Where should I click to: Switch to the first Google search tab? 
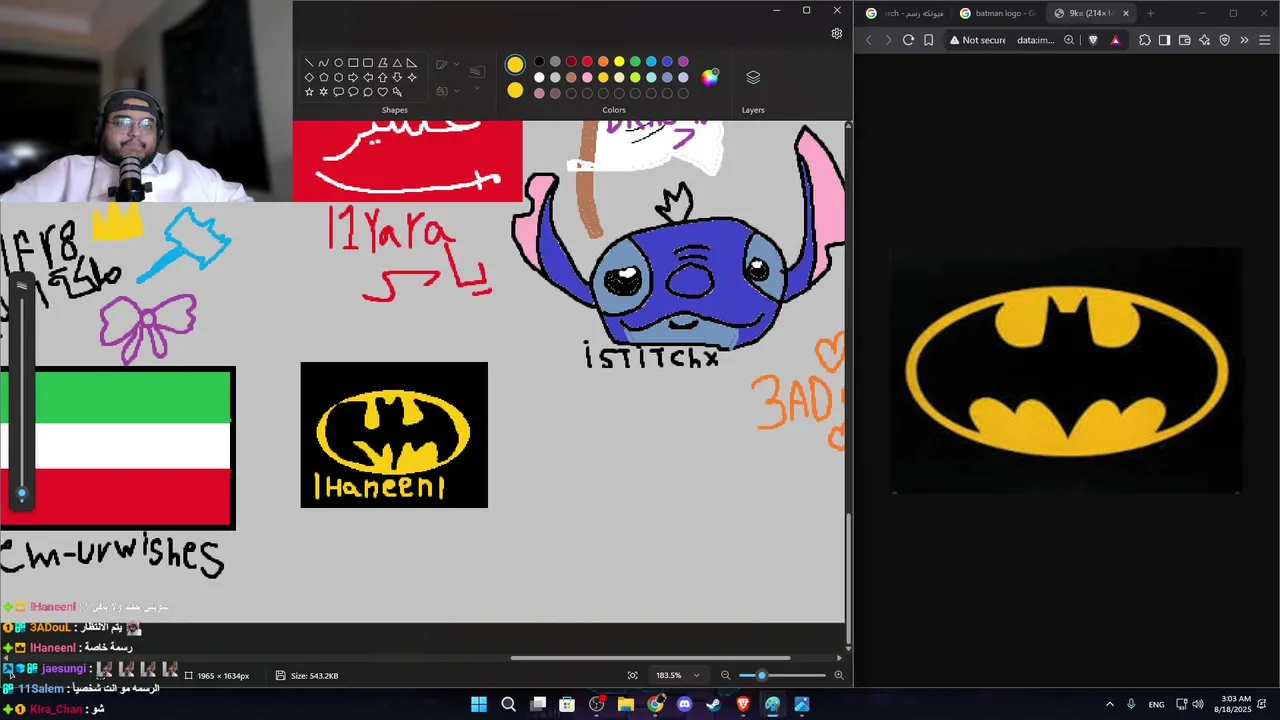click(x=904, y=13)
